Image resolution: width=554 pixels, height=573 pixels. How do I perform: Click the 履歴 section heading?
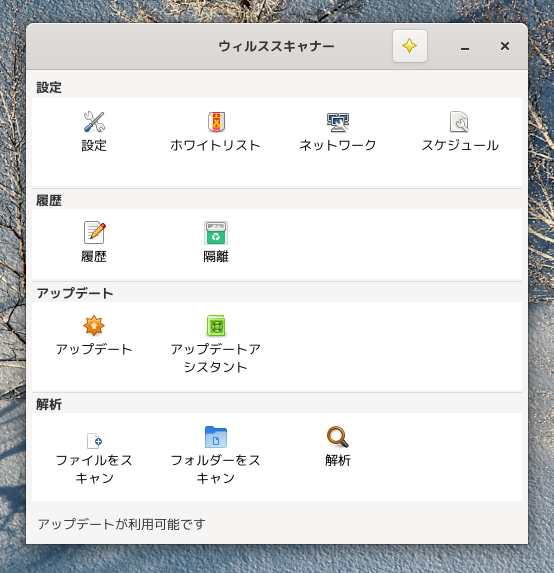(49, 200)
